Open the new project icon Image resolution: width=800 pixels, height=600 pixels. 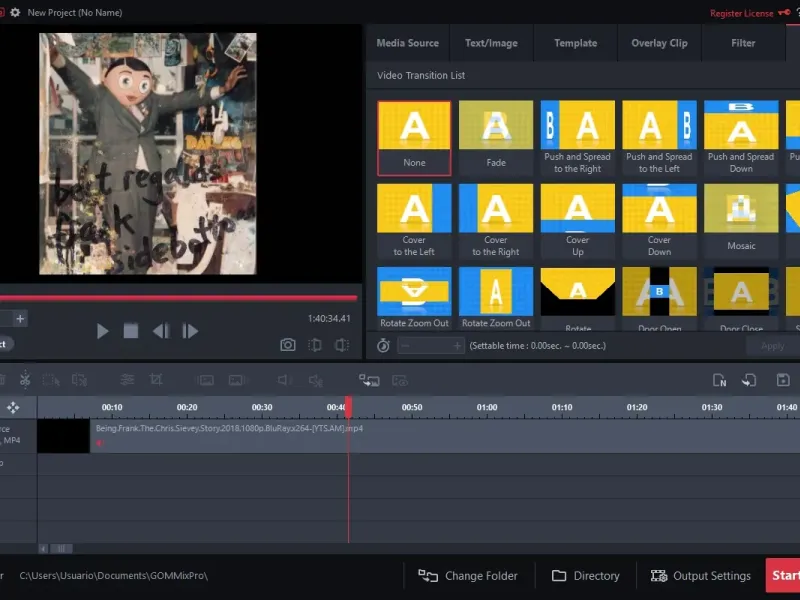(719, 380)
